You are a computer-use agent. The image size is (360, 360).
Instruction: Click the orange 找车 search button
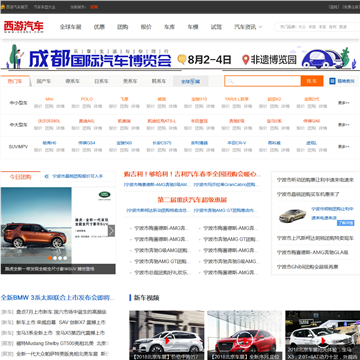[x=312, y=81]
